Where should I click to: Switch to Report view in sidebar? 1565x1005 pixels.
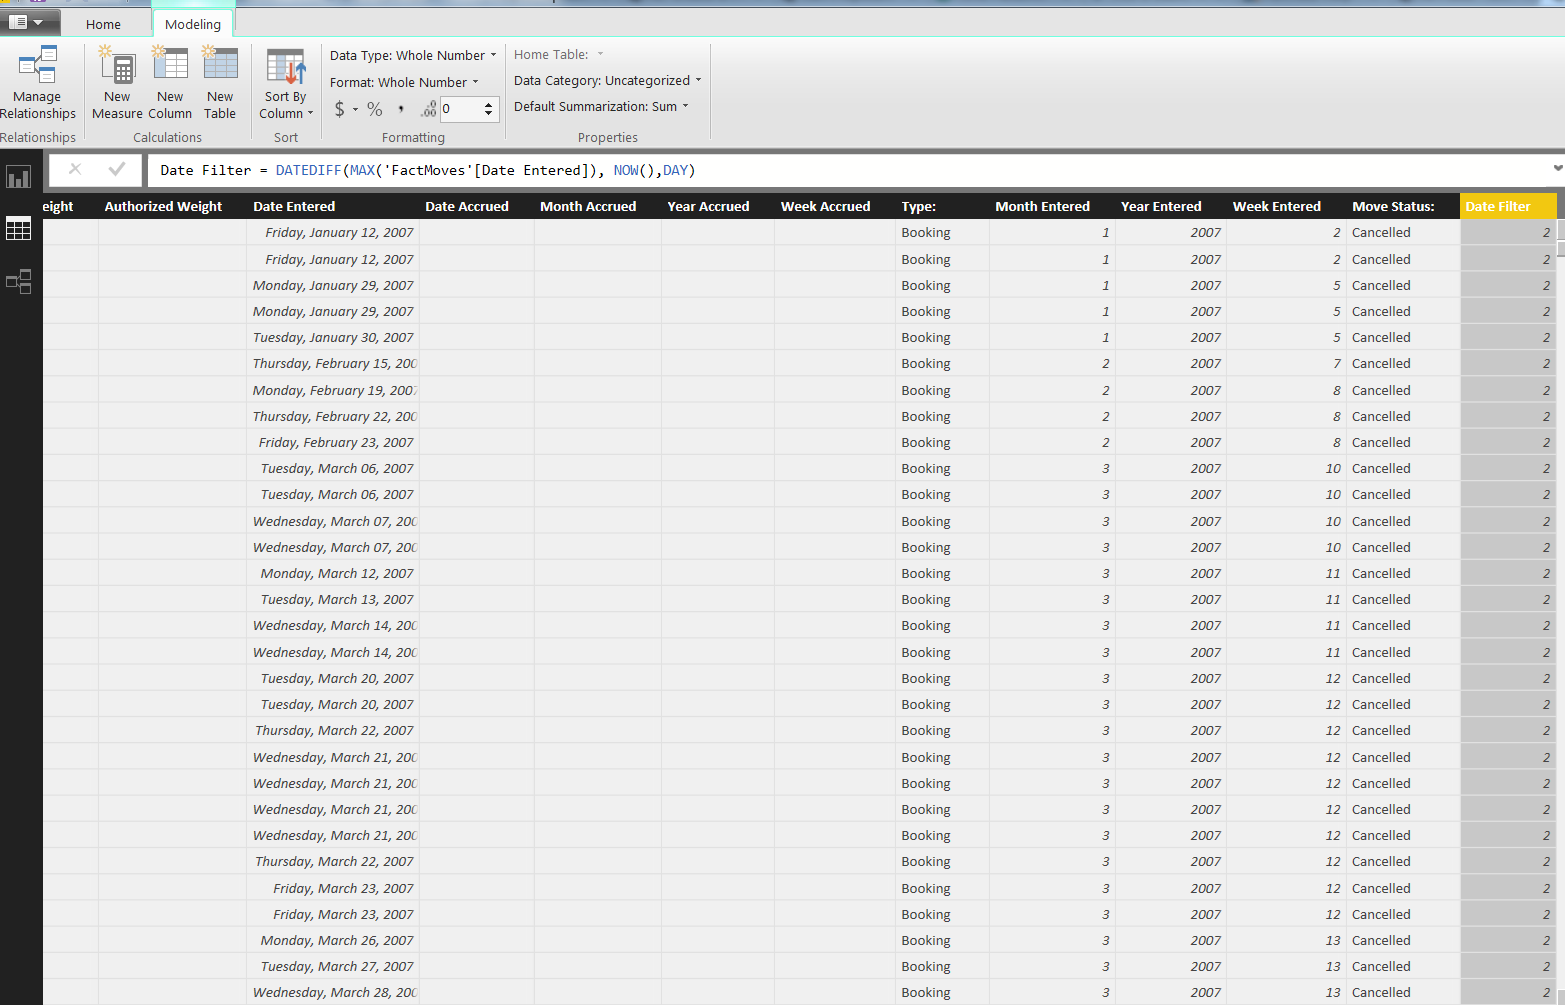pyautogui.click(x=19, y=178)
